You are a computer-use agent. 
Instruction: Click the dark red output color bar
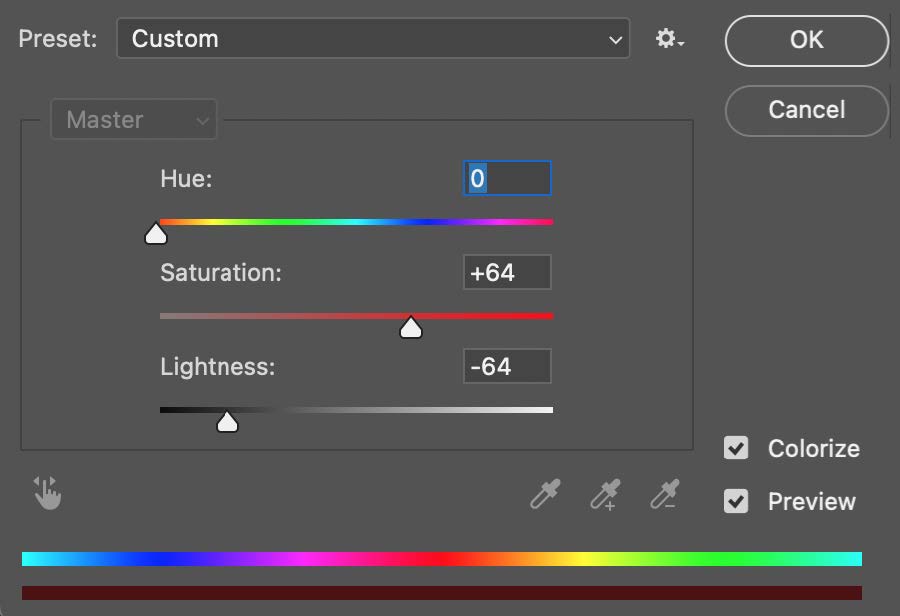pyautogui.click(x=442, y=592)
